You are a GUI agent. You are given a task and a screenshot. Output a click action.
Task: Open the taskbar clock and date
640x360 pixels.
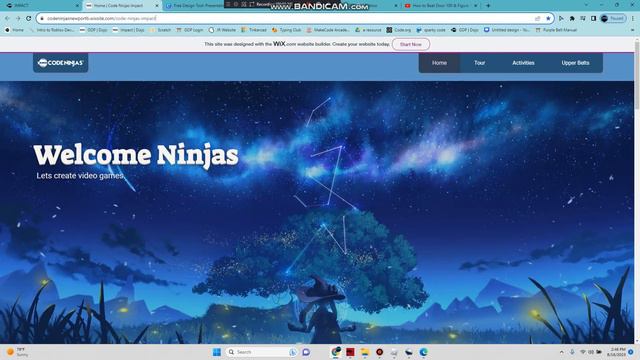point(616,352)
